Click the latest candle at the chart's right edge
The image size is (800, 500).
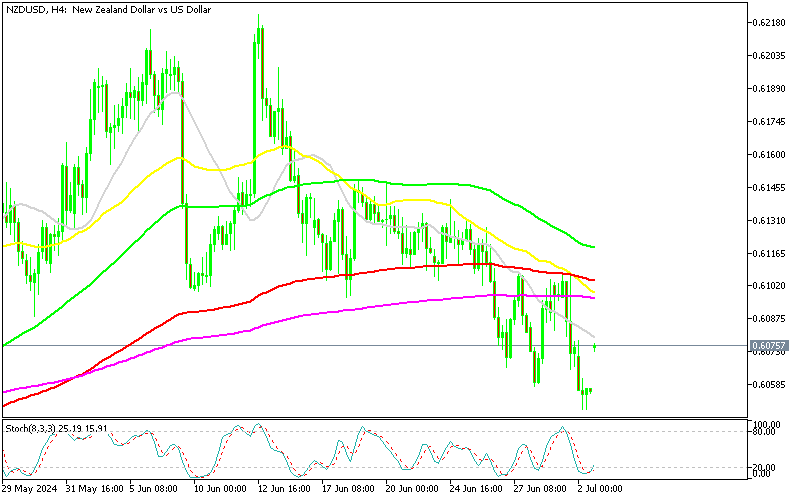[596, 346]
